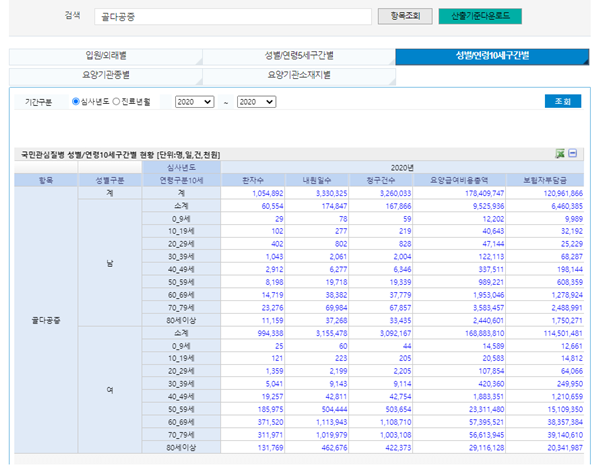The width and height of the screenshot is (600, 469).
Task: Click the value 37,268 for males 80세이상
Action: (x=336, y=321)
